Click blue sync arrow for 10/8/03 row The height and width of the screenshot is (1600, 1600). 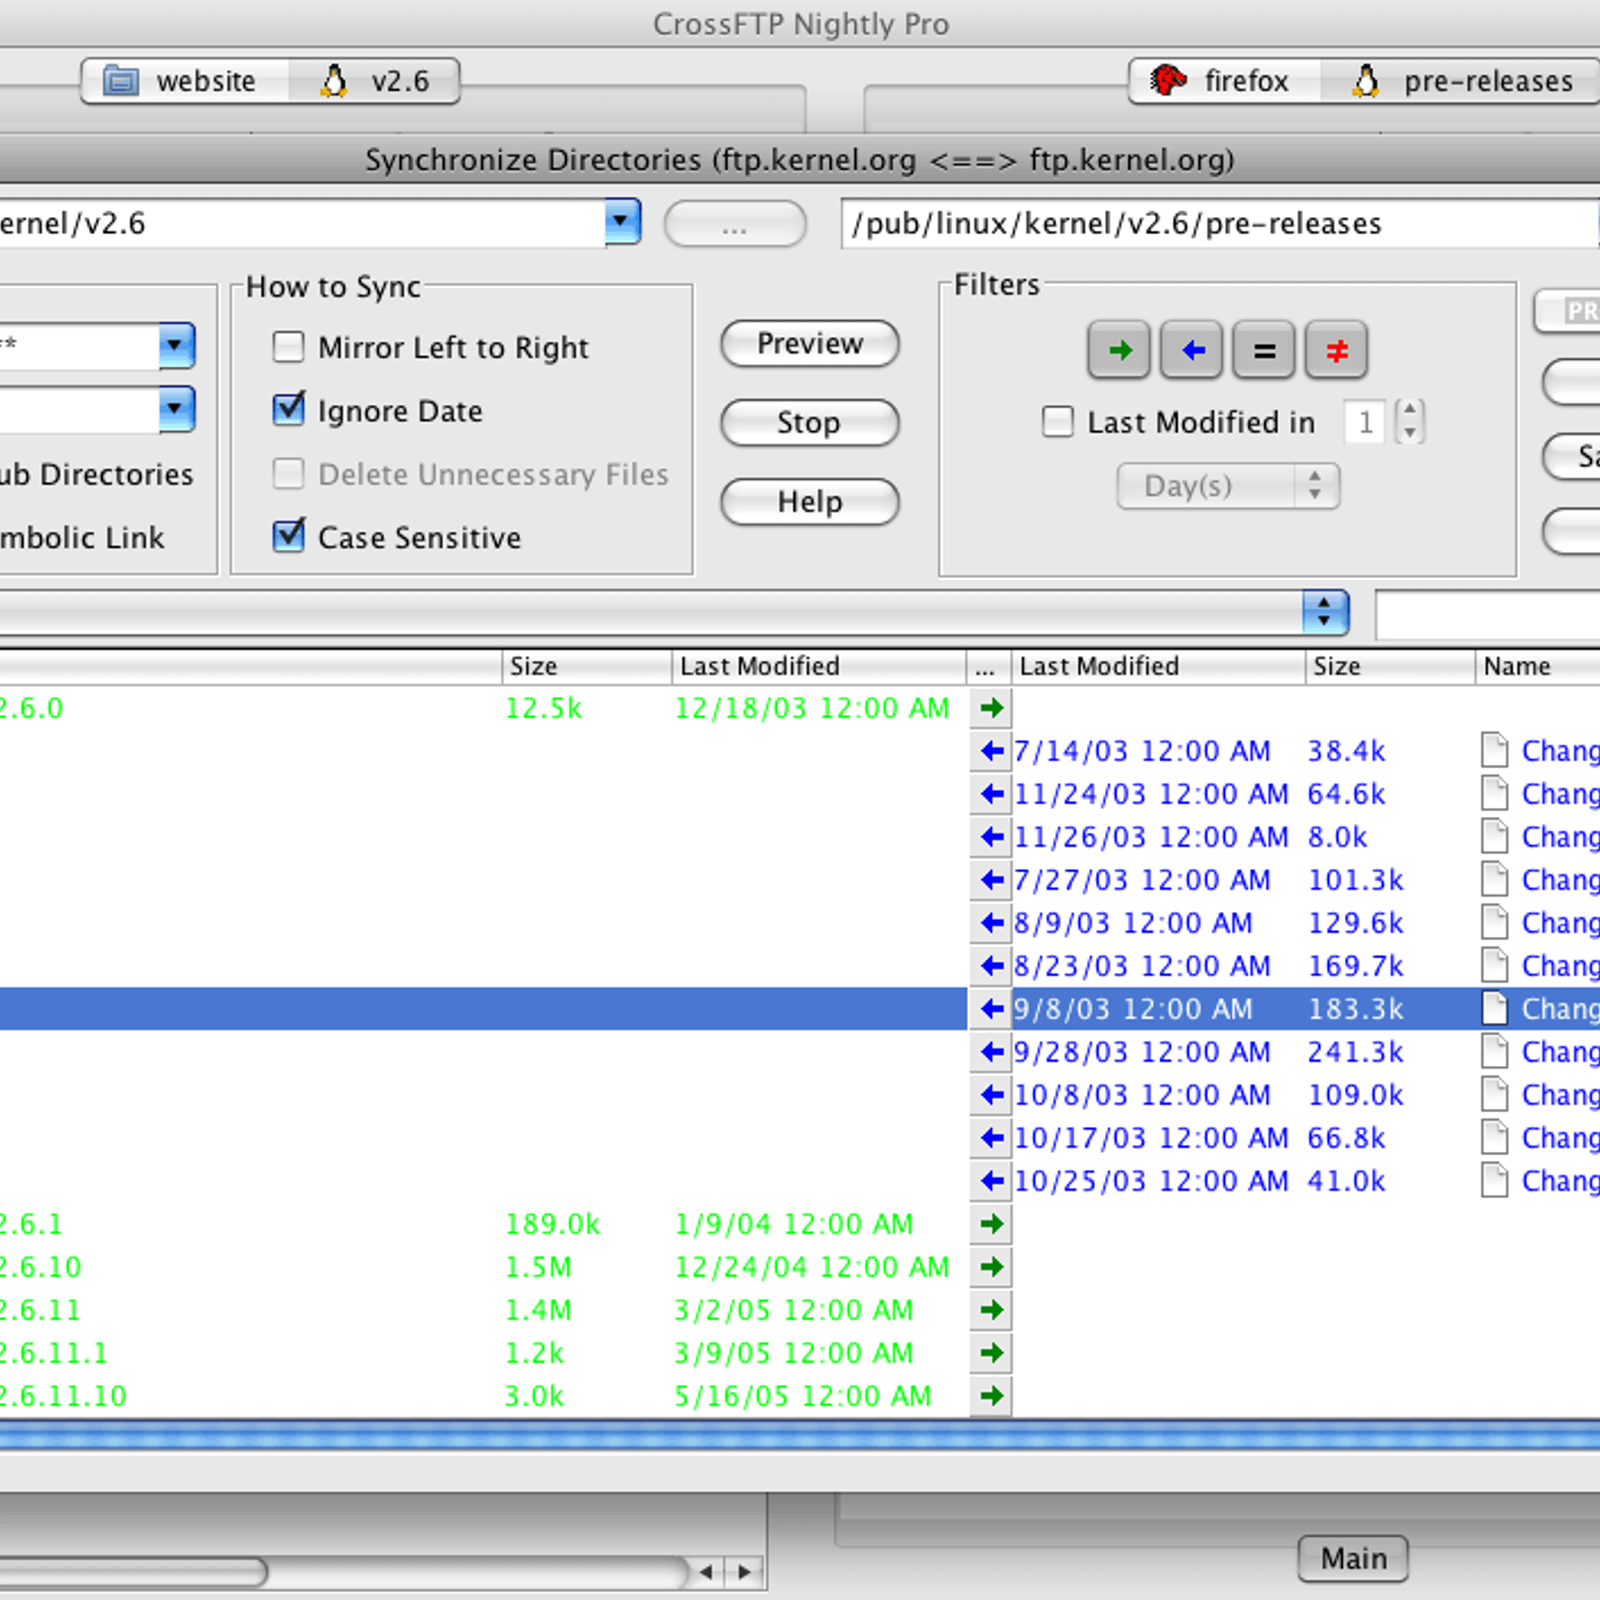pos(991,1095)
